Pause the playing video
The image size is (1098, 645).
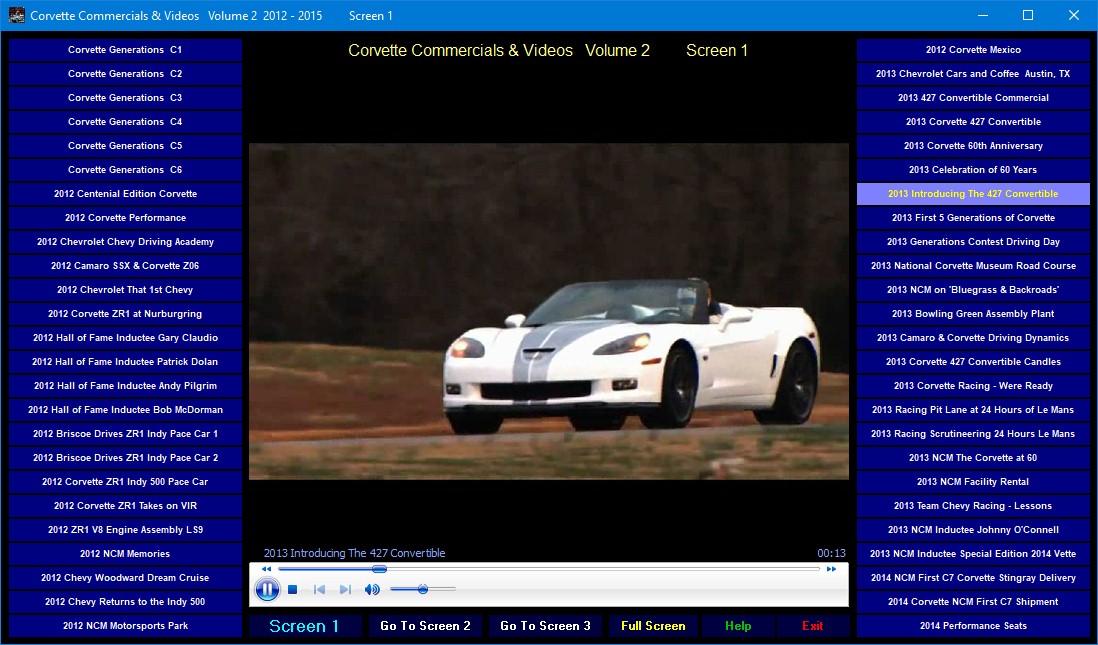pos(267,590)
